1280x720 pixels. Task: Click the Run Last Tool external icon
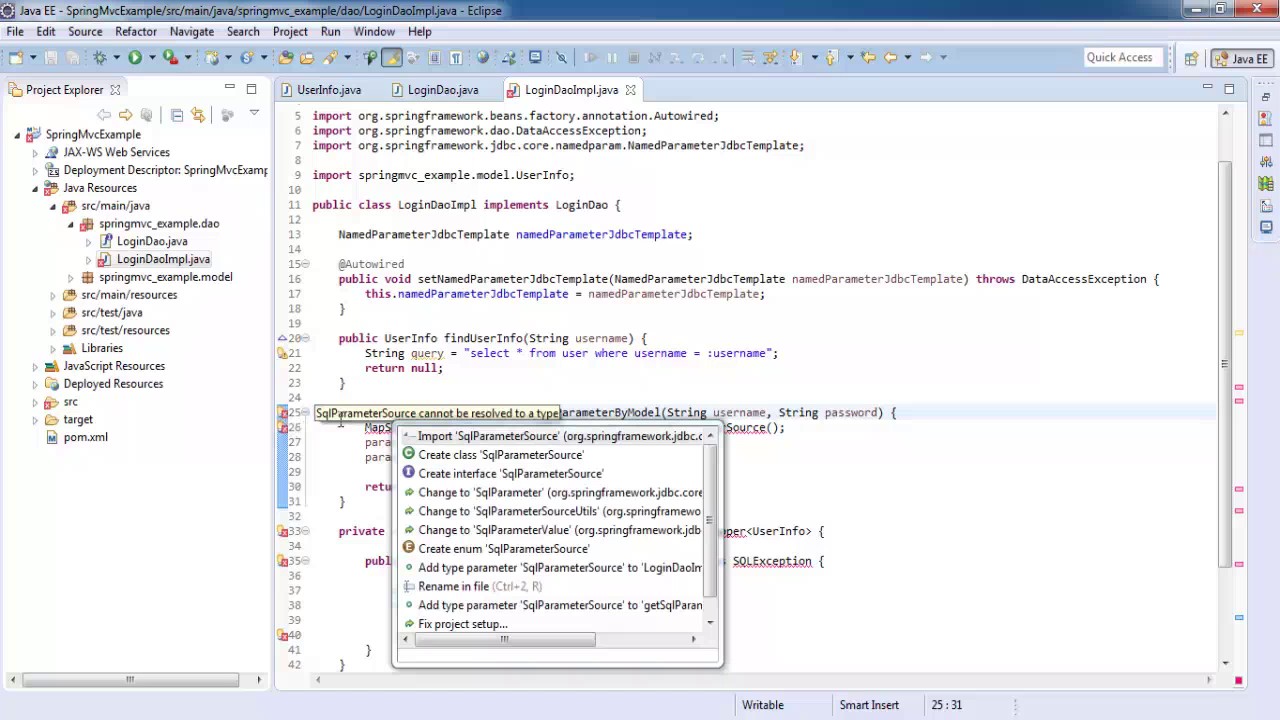(x=171, y=58)
